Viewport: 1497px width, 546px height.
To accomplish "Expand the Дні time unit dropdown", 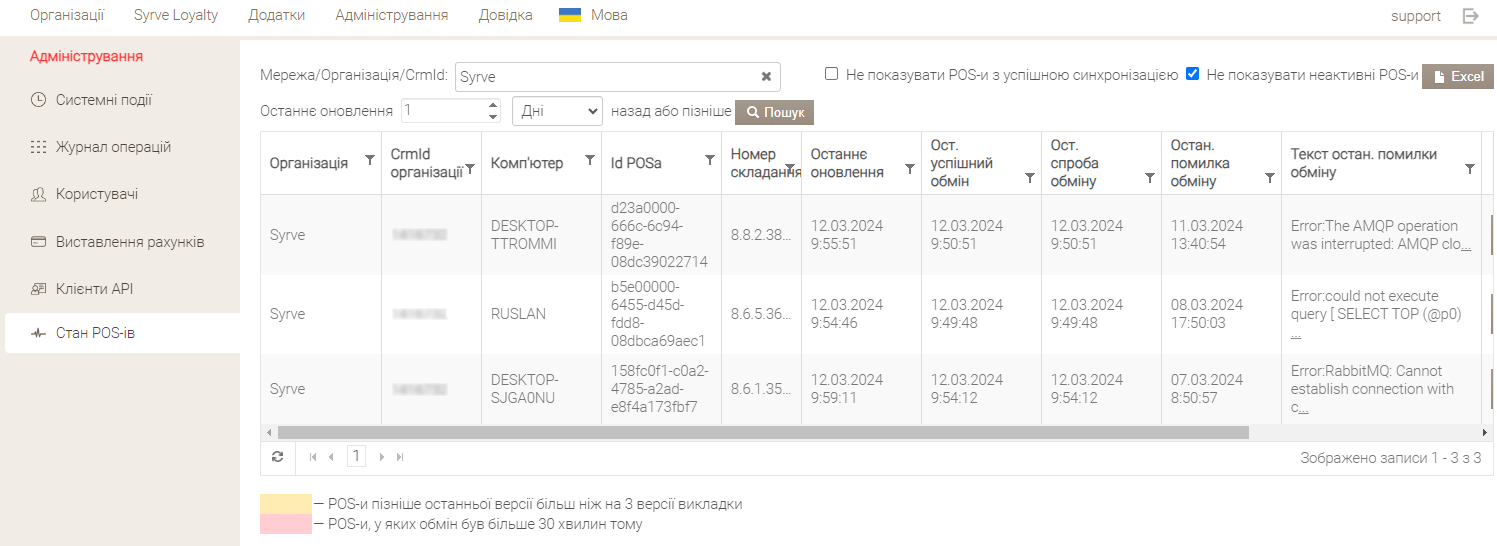I will 557,111.
